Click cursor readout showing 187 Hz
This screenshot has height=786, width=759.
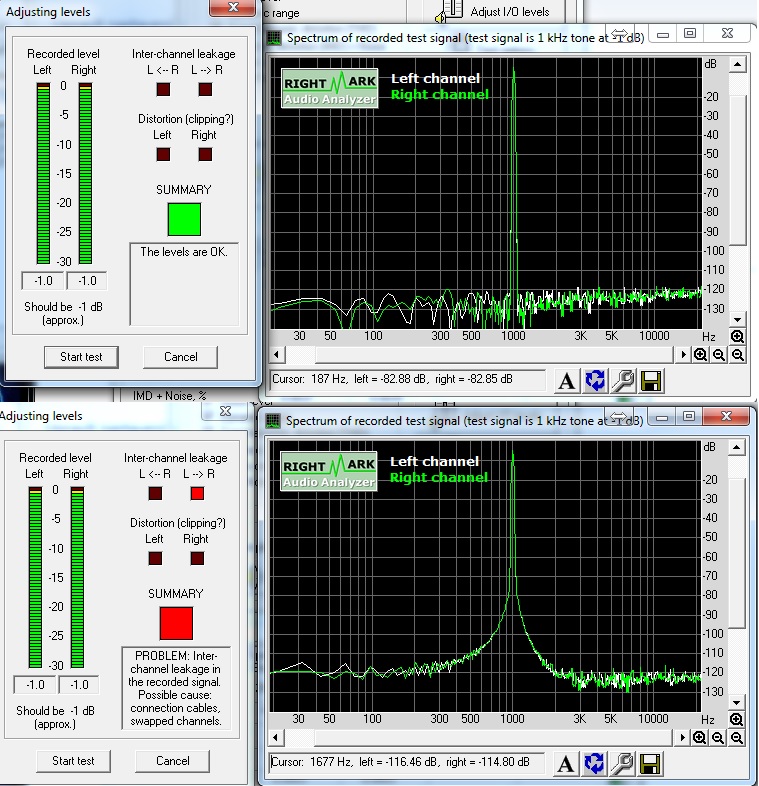click(x=408, y=379)
